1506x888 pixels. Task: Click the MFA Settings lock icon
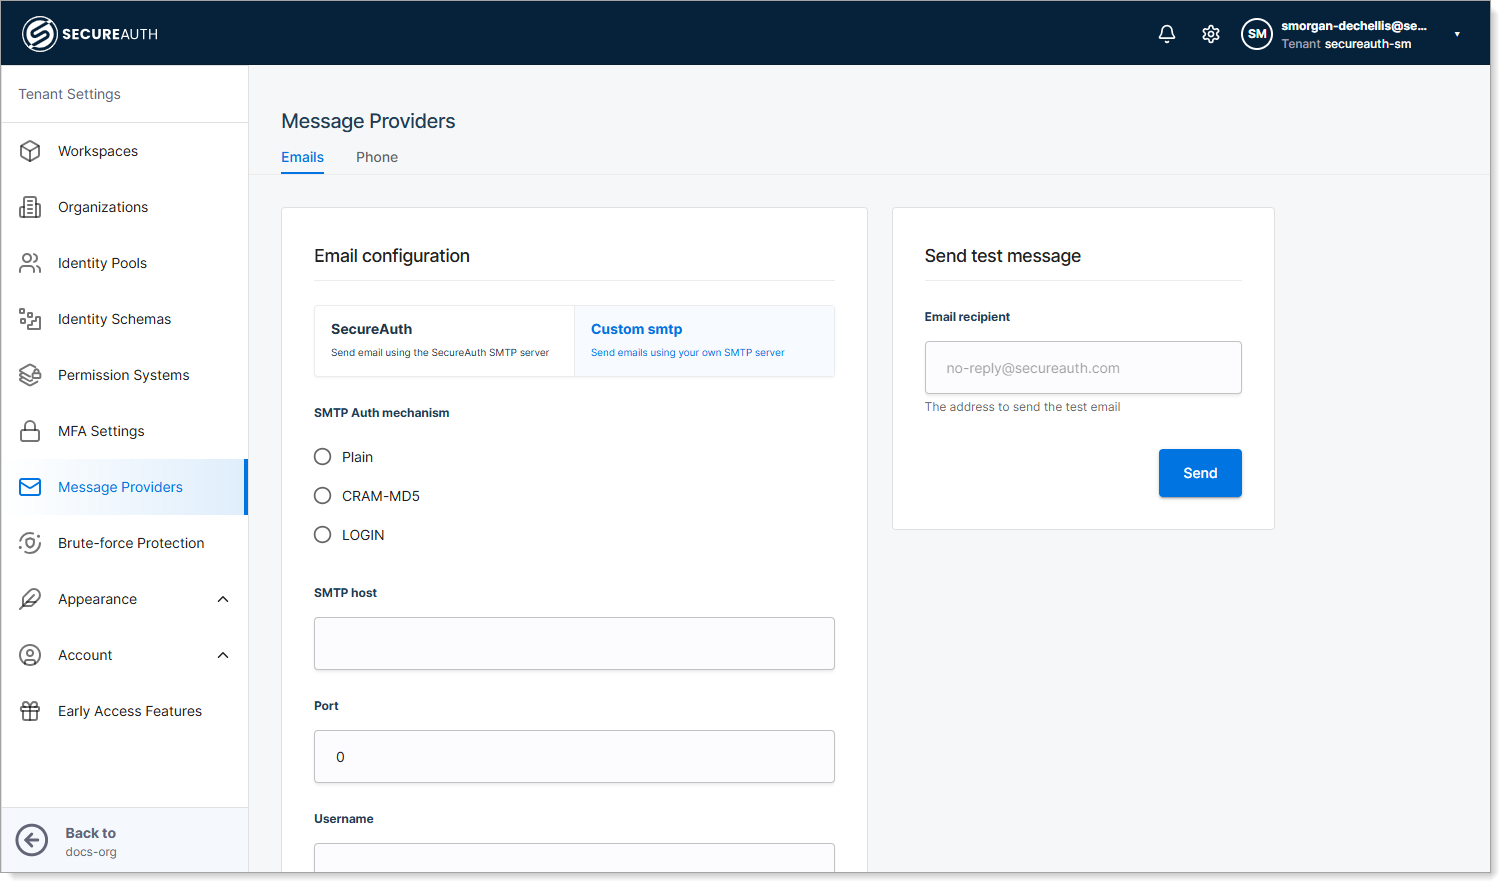[x=30, y=431]
